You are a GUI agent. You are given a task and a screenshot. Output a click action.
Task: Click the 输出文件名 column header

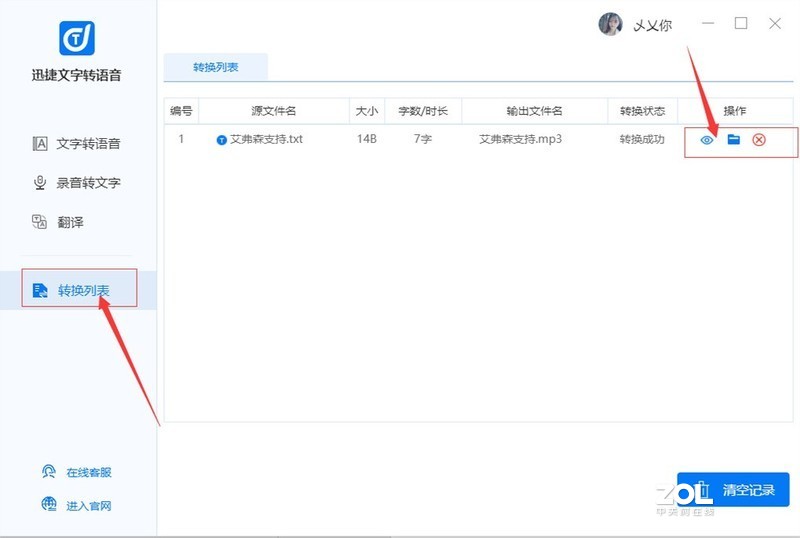click(x=534, y=111)
